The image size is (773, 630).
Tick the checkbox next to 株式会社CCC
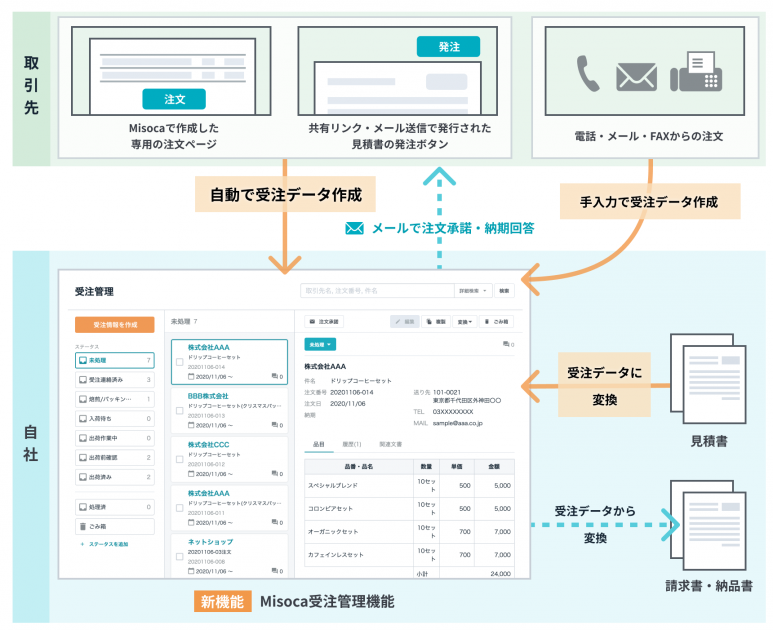click(180, 459)
